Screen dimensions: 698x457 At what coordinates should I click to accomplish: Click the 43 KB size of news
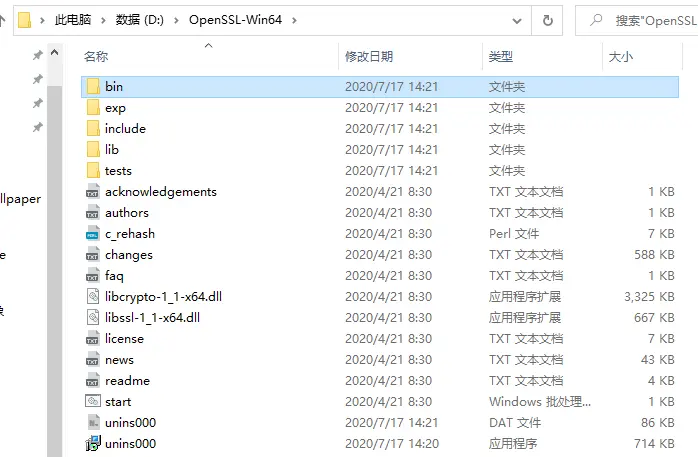658,360
